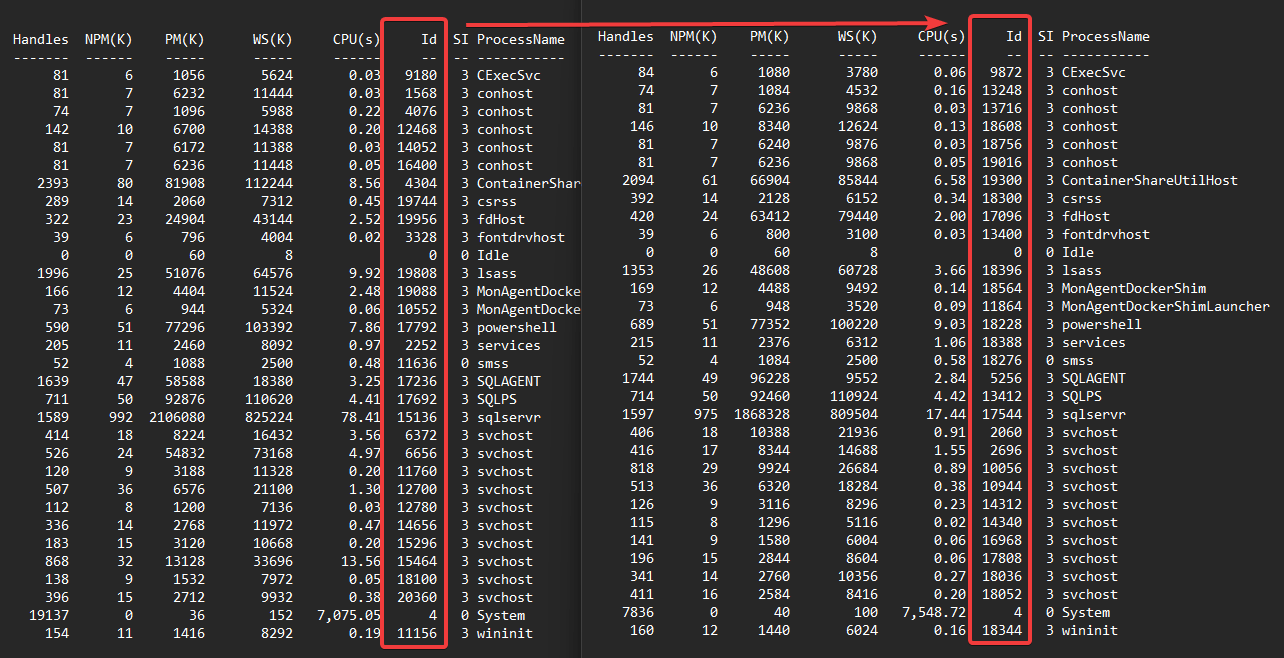Select powershell Id 17792

[x=416, y=327]
